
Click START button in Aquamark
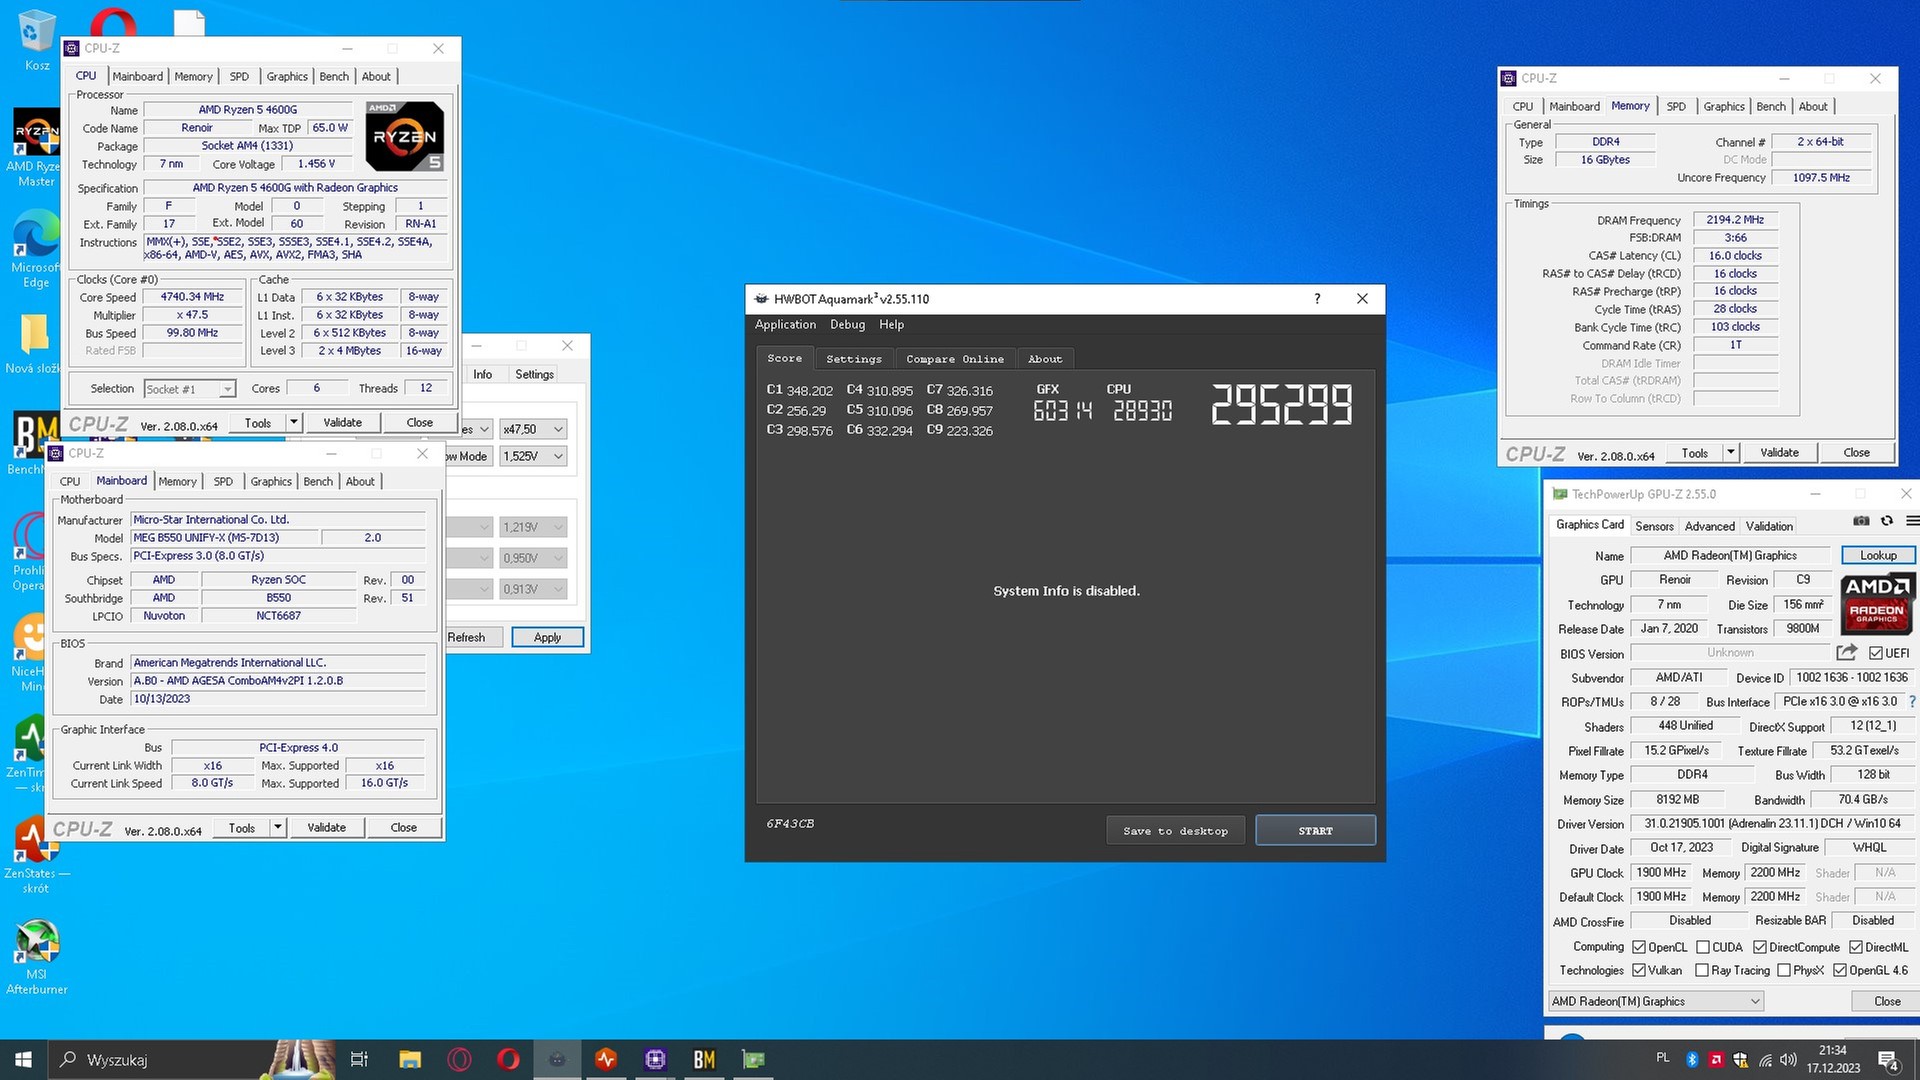1315,831
